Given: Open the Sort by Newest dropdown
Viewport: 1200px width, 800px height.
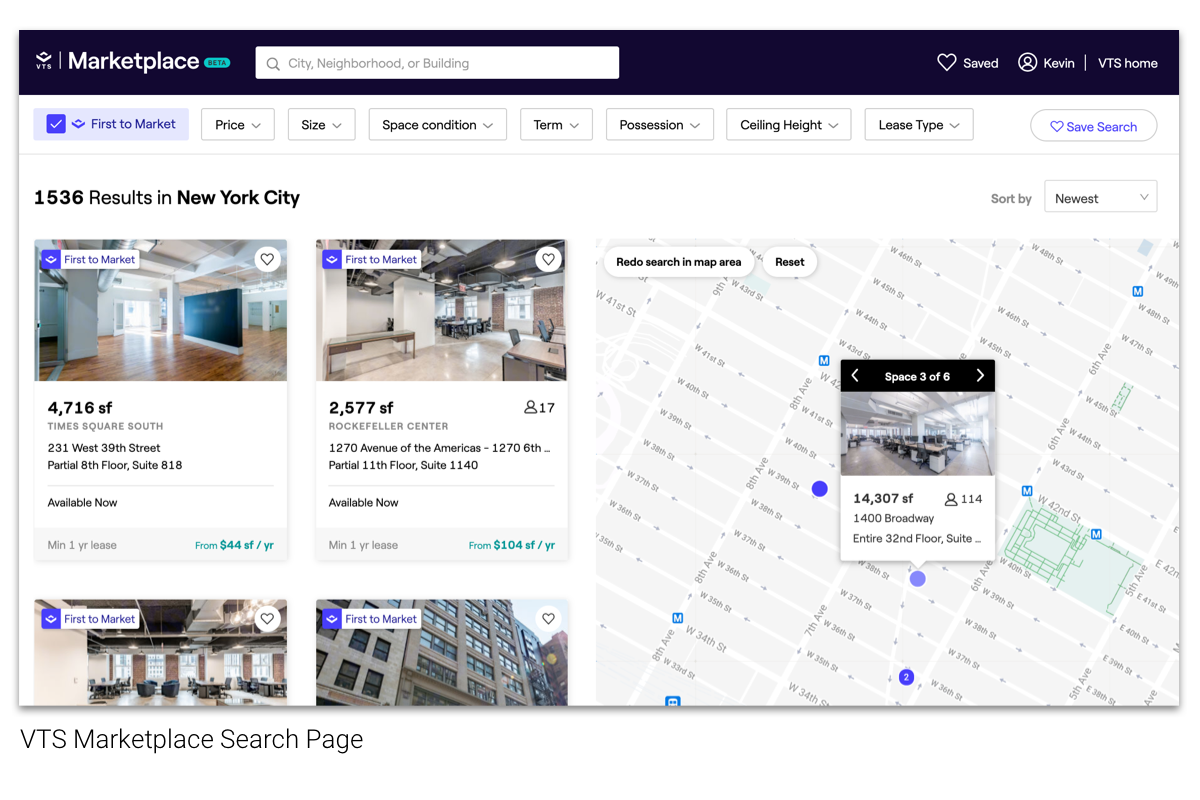Looking at the screenshot, I should coord(1100,198).
